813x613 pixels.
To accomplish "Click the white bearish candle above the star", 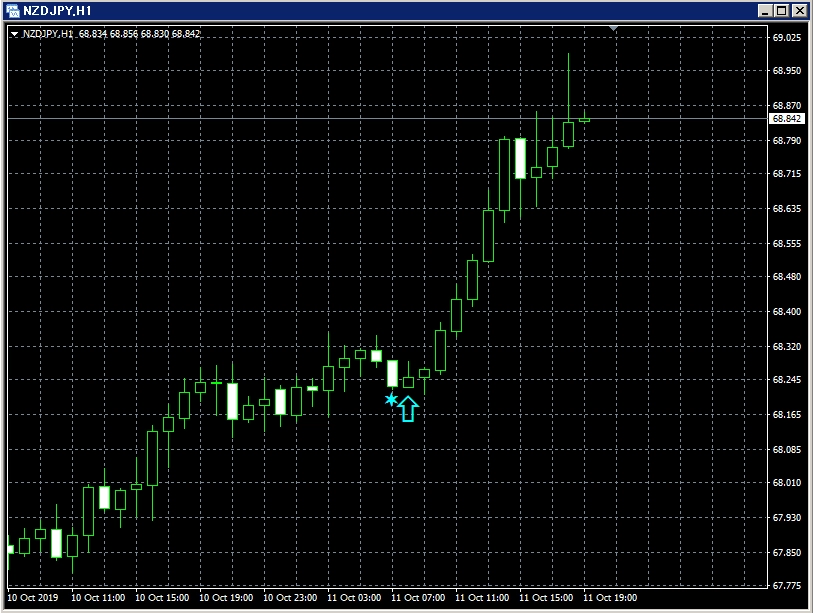I will [x=393, y=373].
